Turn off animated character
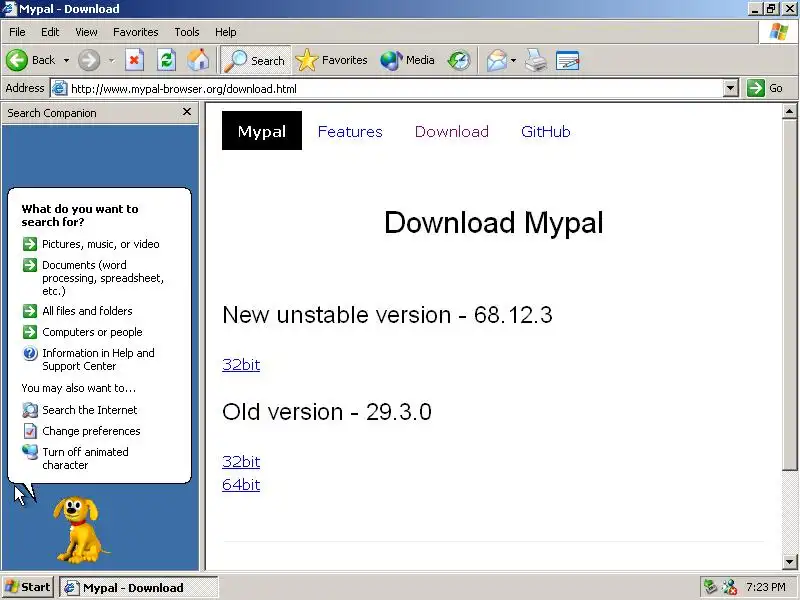Image resolution: width=800 pixels, height=600 pixels. coord(76,458)
